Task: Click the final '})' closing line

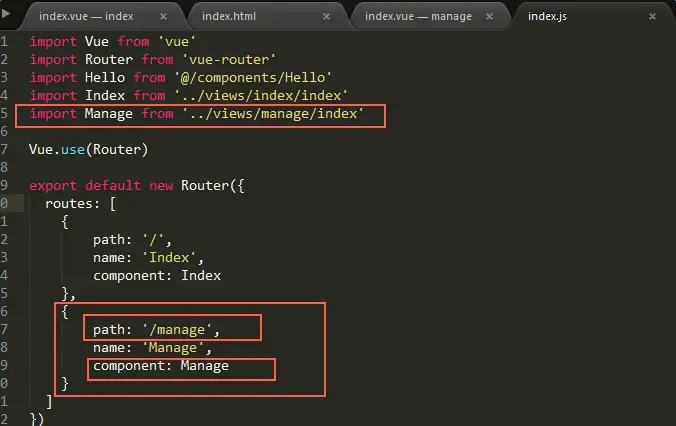Action: pyautogui.click(x=37, y=419)
